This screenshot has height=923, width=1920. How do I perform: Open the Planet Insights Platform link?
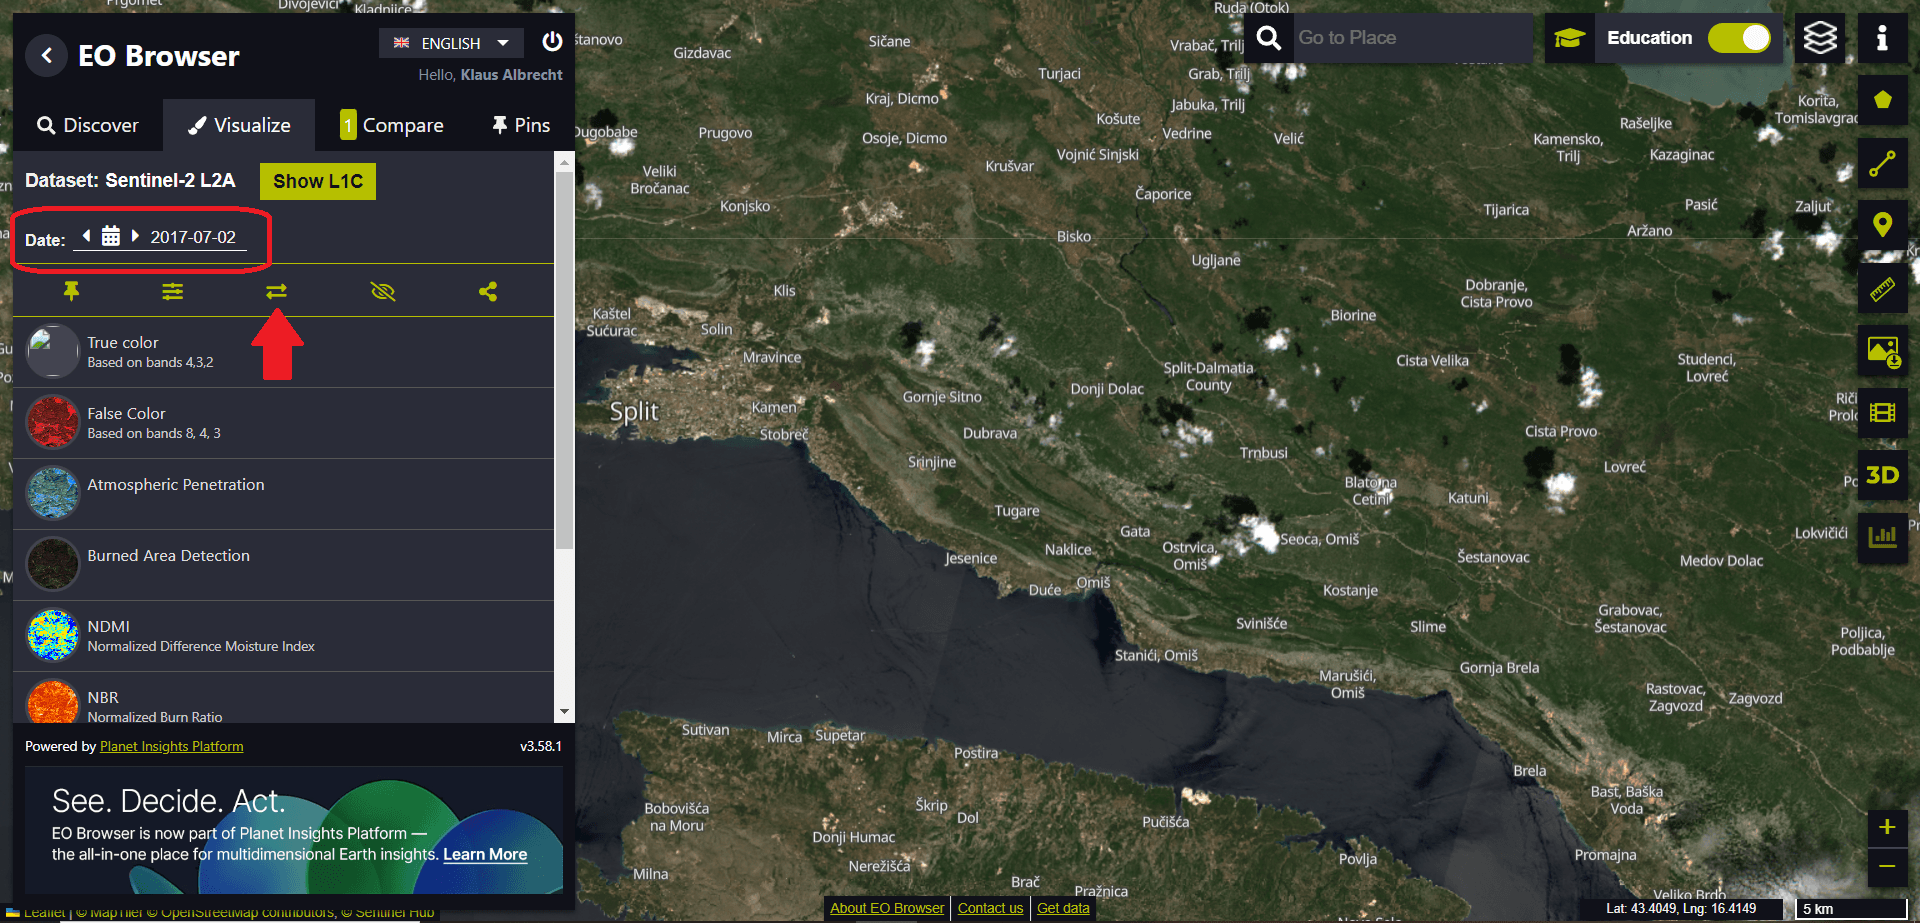point(171,746)
